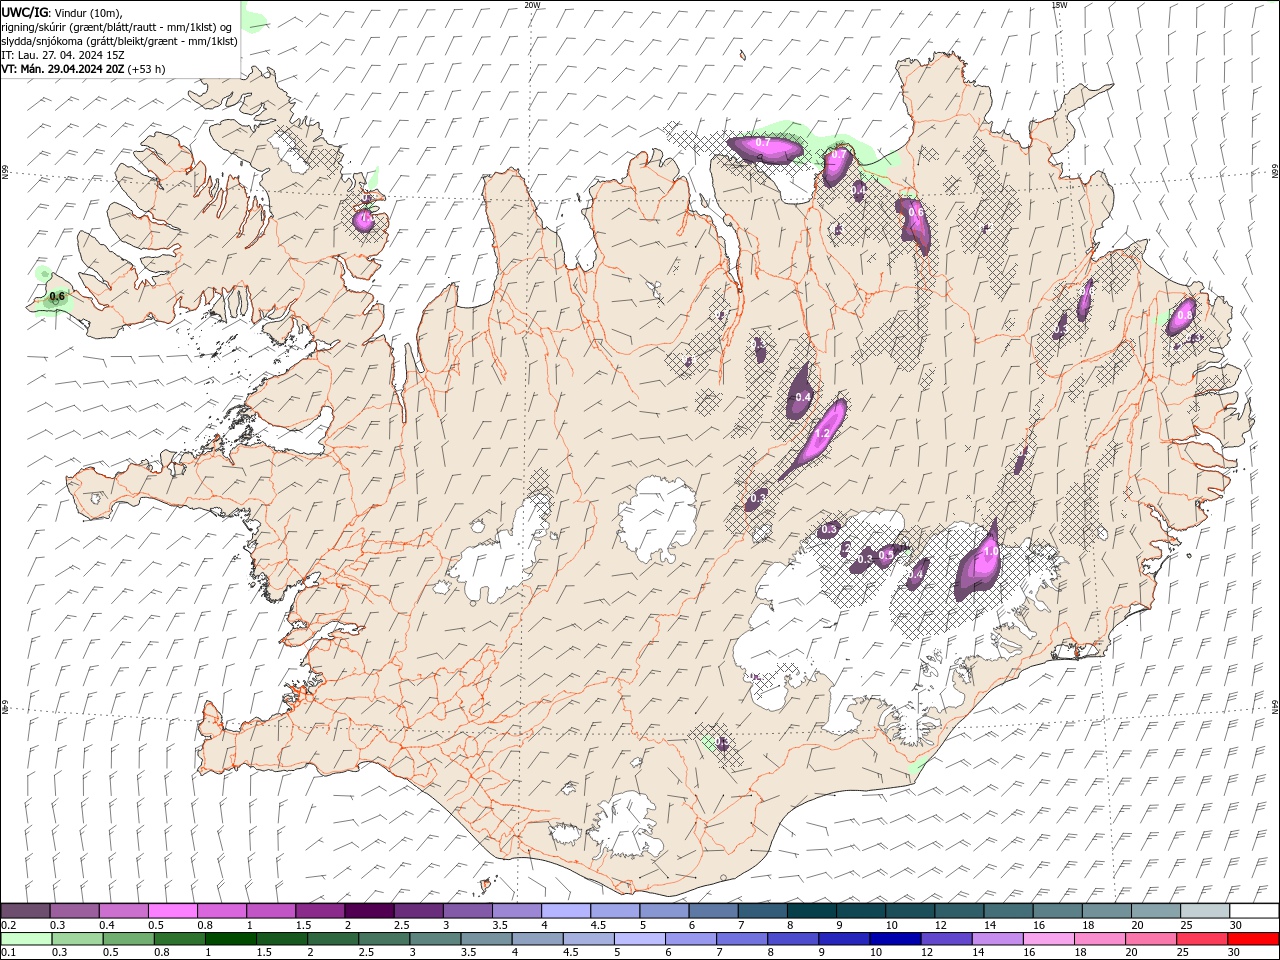Click the 0.5 value over the Vatnajökull glacier

[x=886, y=555]
